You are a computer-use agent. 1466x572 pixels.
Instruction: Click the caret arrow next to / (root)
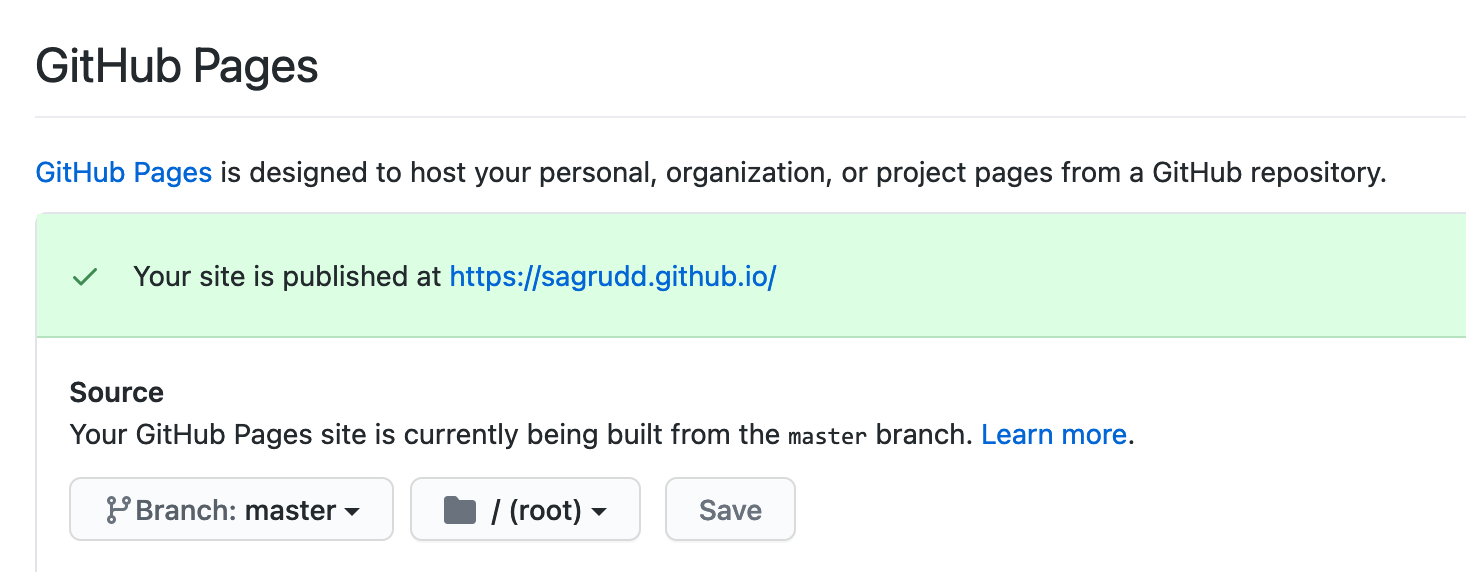pos(599,512)
